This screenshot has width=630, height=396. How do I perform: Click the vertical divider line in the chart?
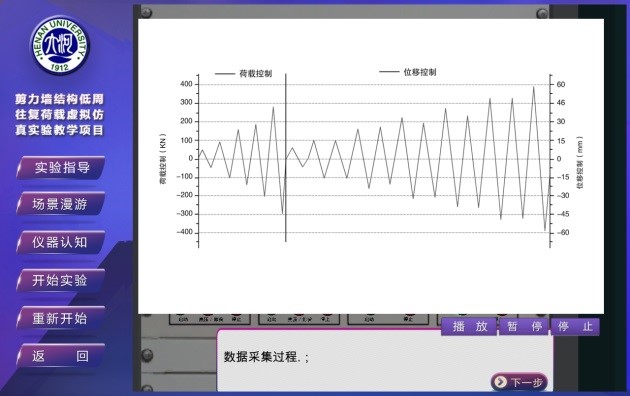pos(286,157)
